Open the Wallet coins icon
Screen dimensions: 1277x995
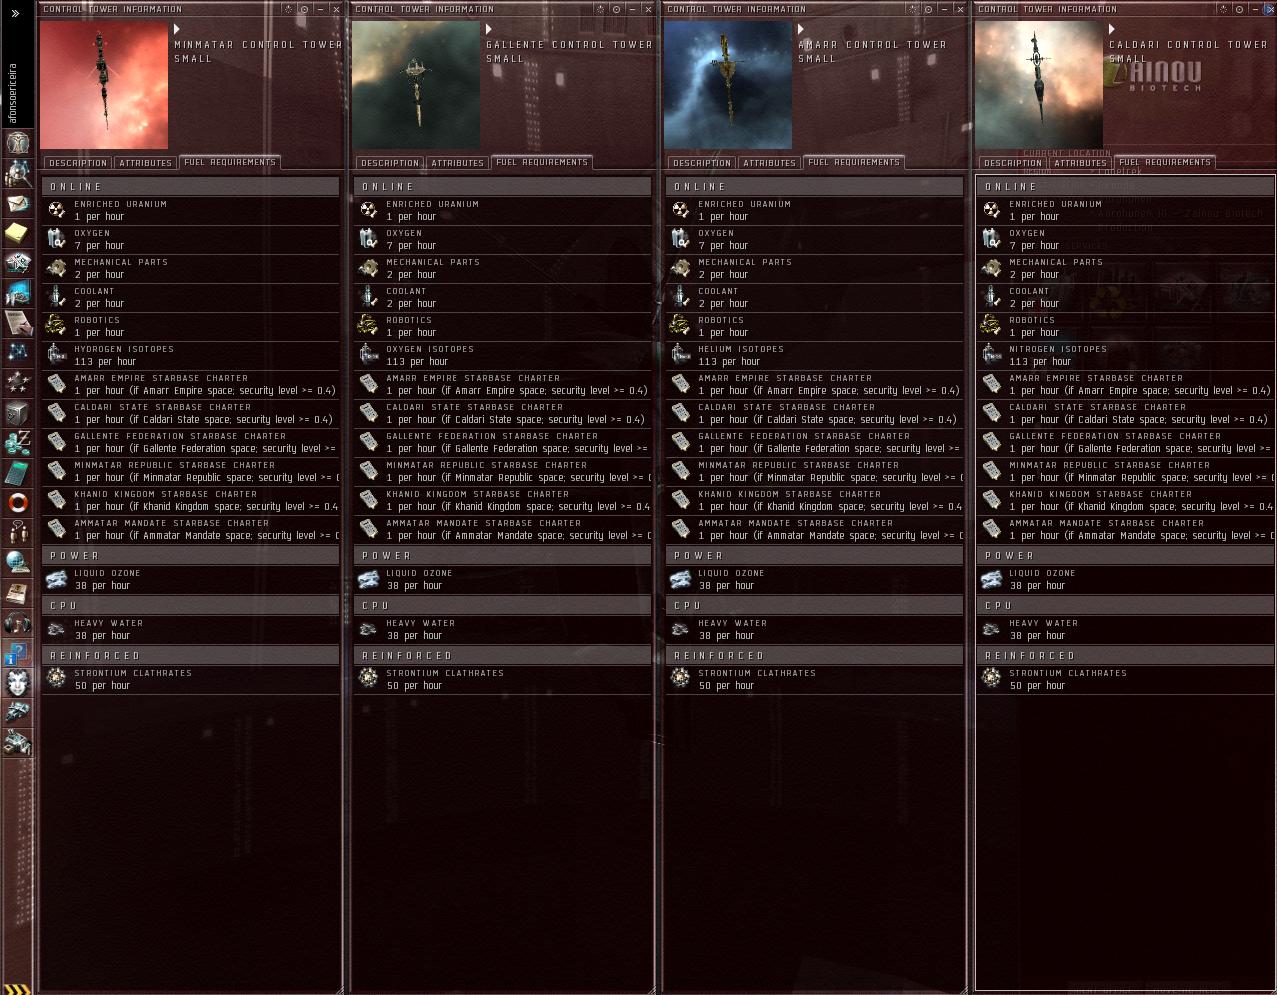coord(18,442)
